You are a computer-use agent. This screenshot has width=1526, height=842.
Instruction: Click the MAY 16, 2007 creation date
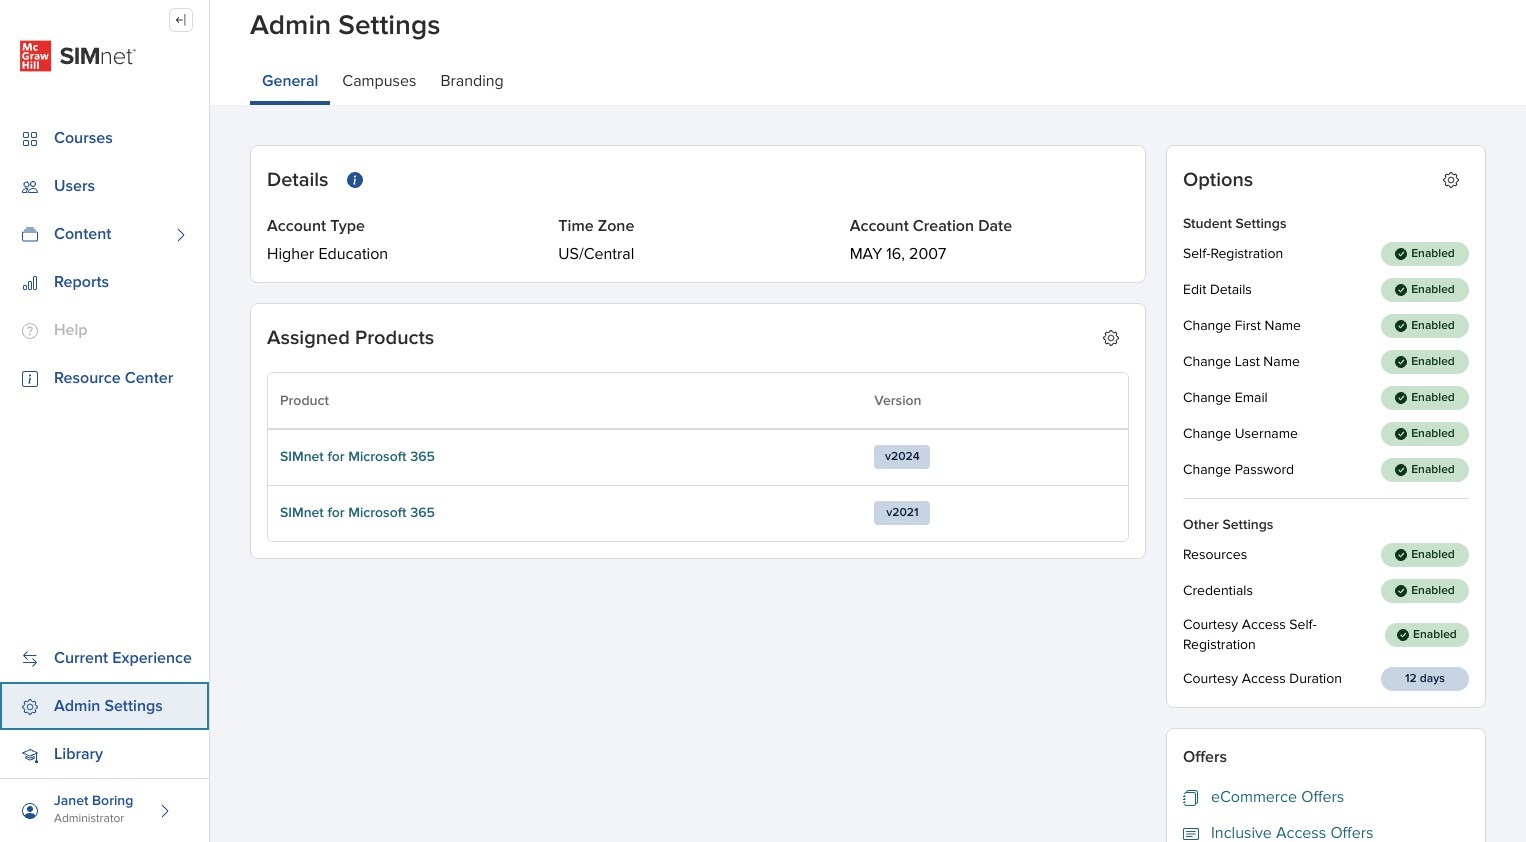point(898,254)
